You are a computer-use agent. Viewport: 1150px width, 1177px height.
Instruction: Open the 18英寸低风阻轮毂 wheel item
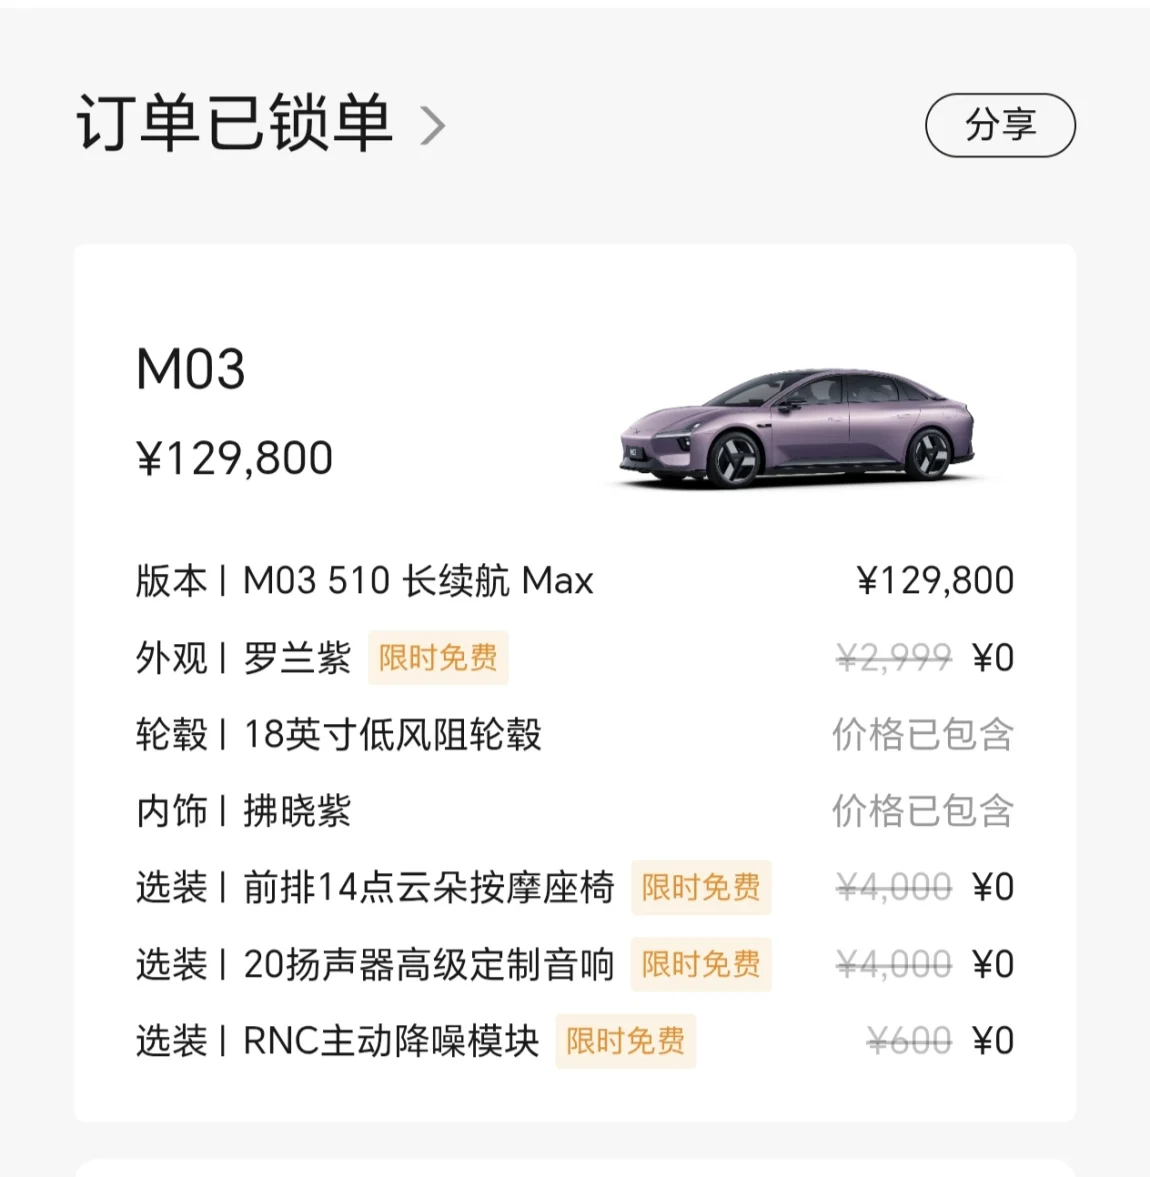392,735
